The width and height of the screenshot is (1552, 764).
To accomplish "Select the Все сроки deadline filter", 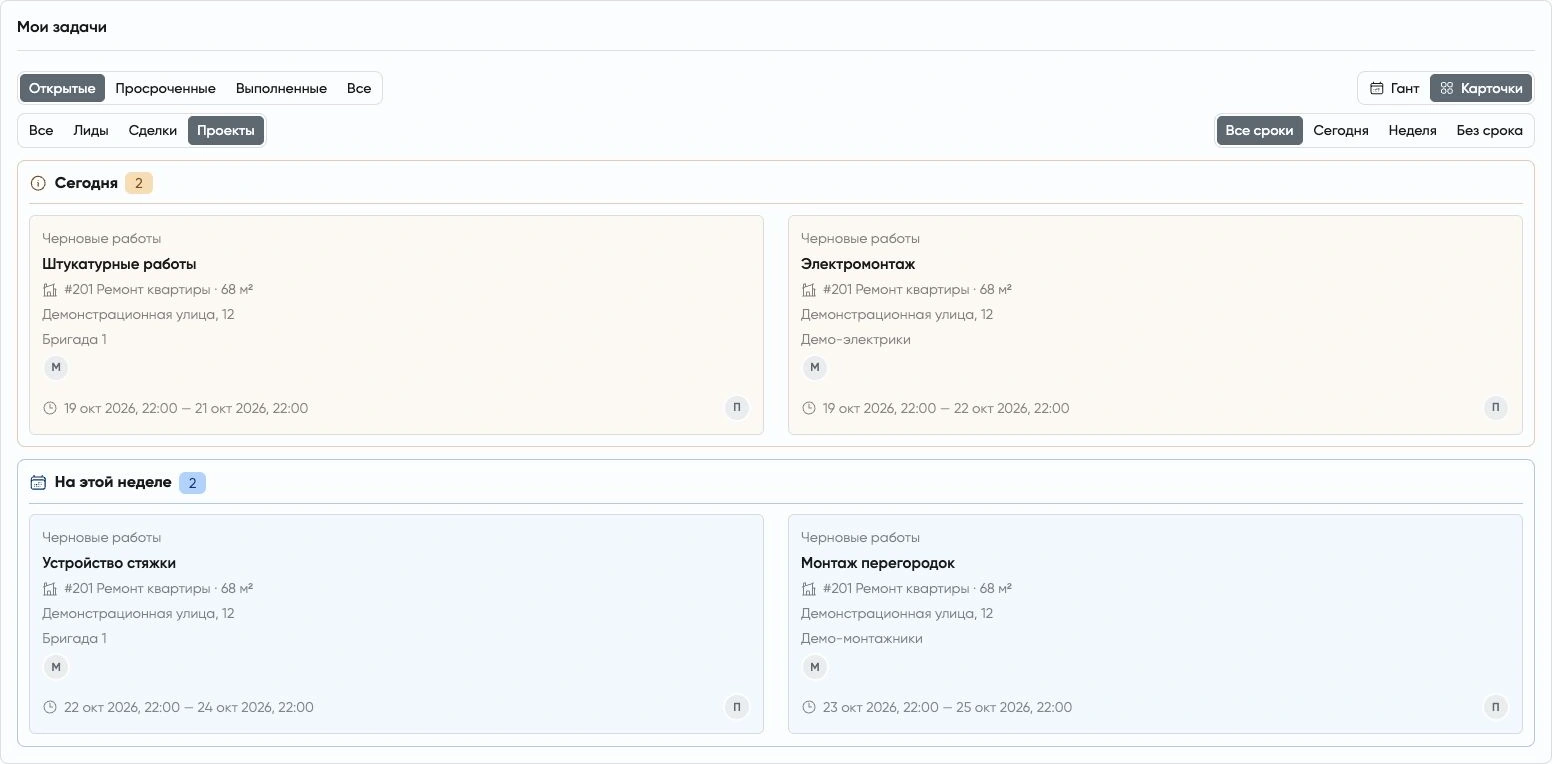I will pos(1259,130).
